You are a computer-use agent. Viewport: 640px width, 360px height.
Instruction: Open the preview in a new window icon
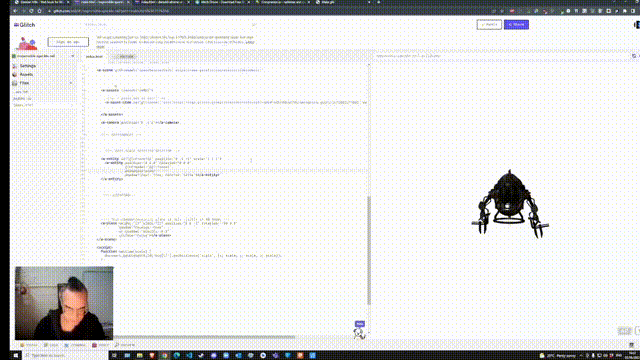pos(634,56)
